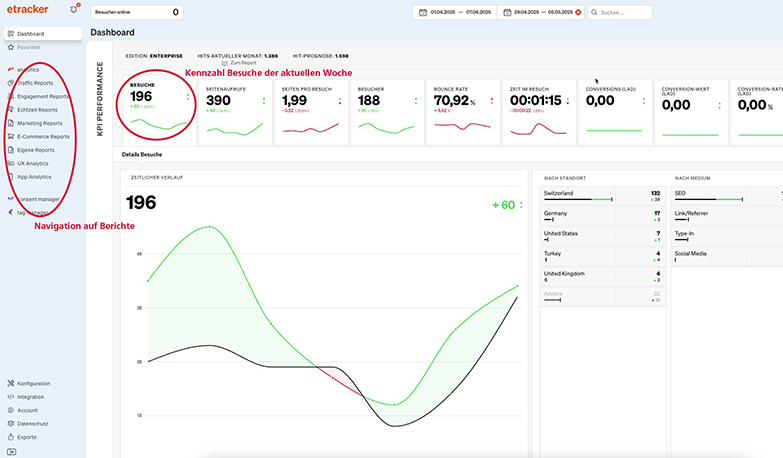Open the Dashboard menu item

(43, 33)
